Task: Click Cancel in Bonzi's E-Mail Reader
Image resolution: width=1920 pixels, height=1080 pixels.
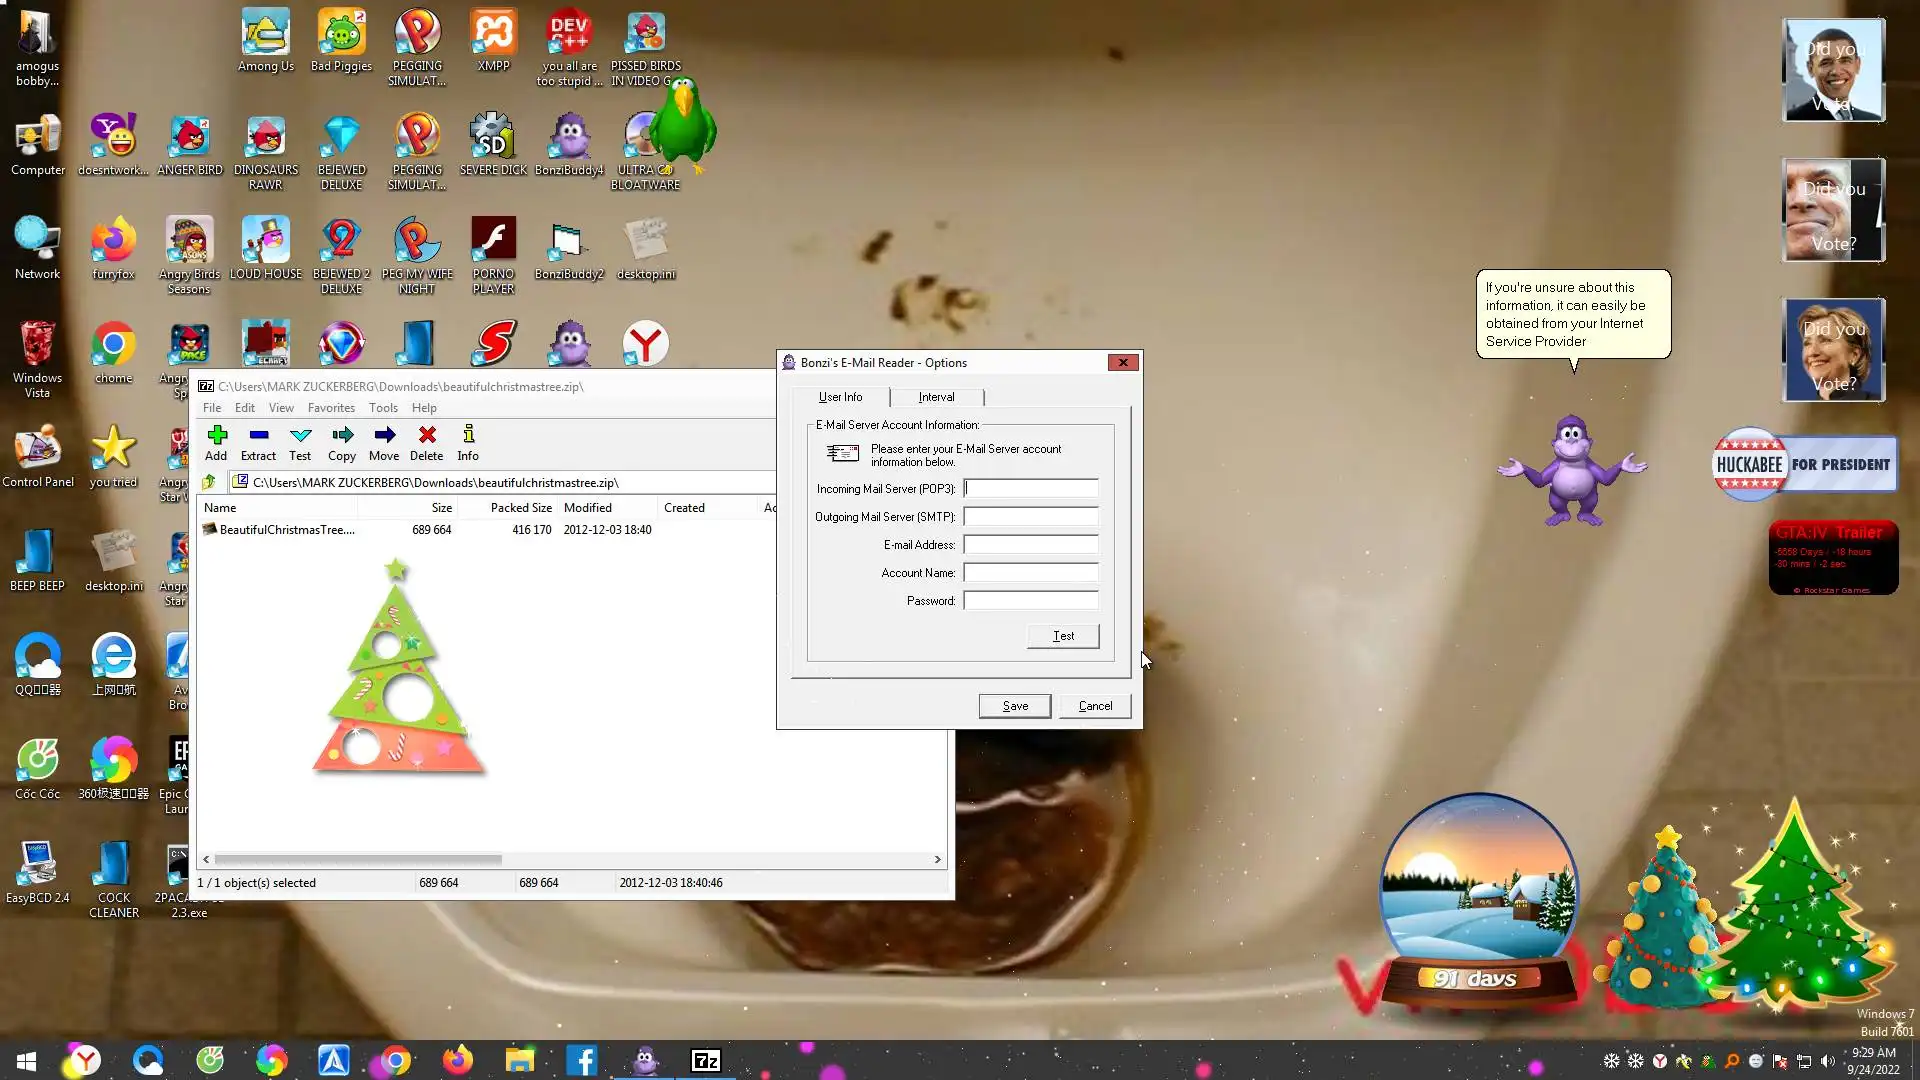Action: [1095, 706]
